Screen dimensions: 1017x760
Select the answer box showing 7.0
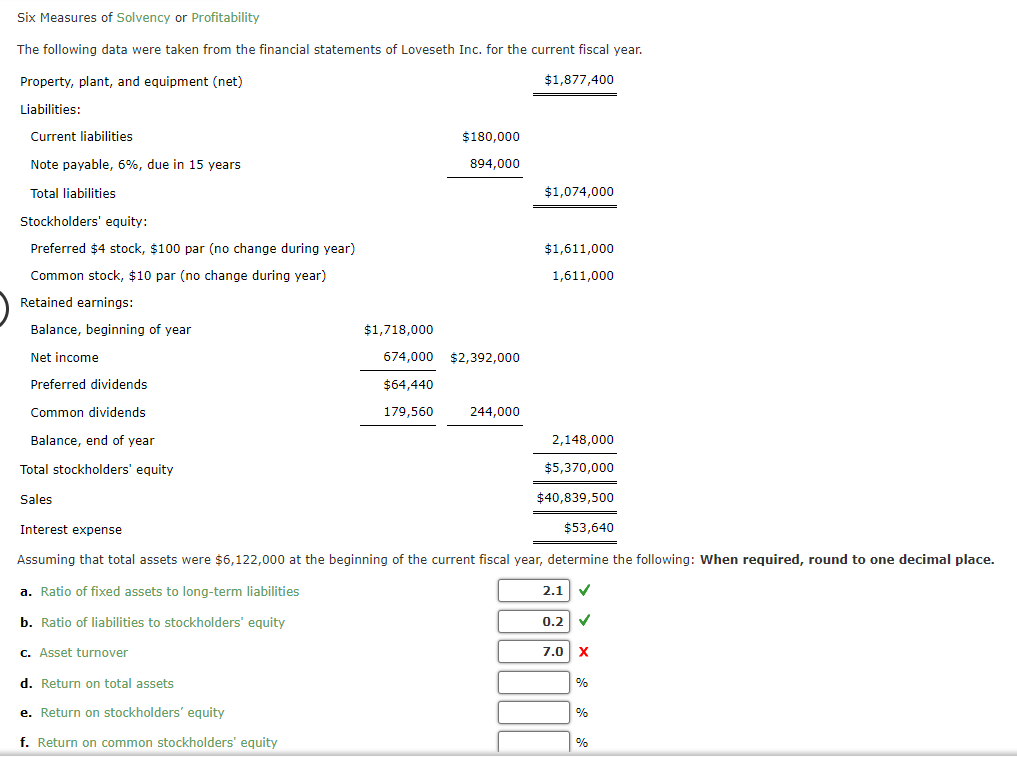tap(533, 651)
